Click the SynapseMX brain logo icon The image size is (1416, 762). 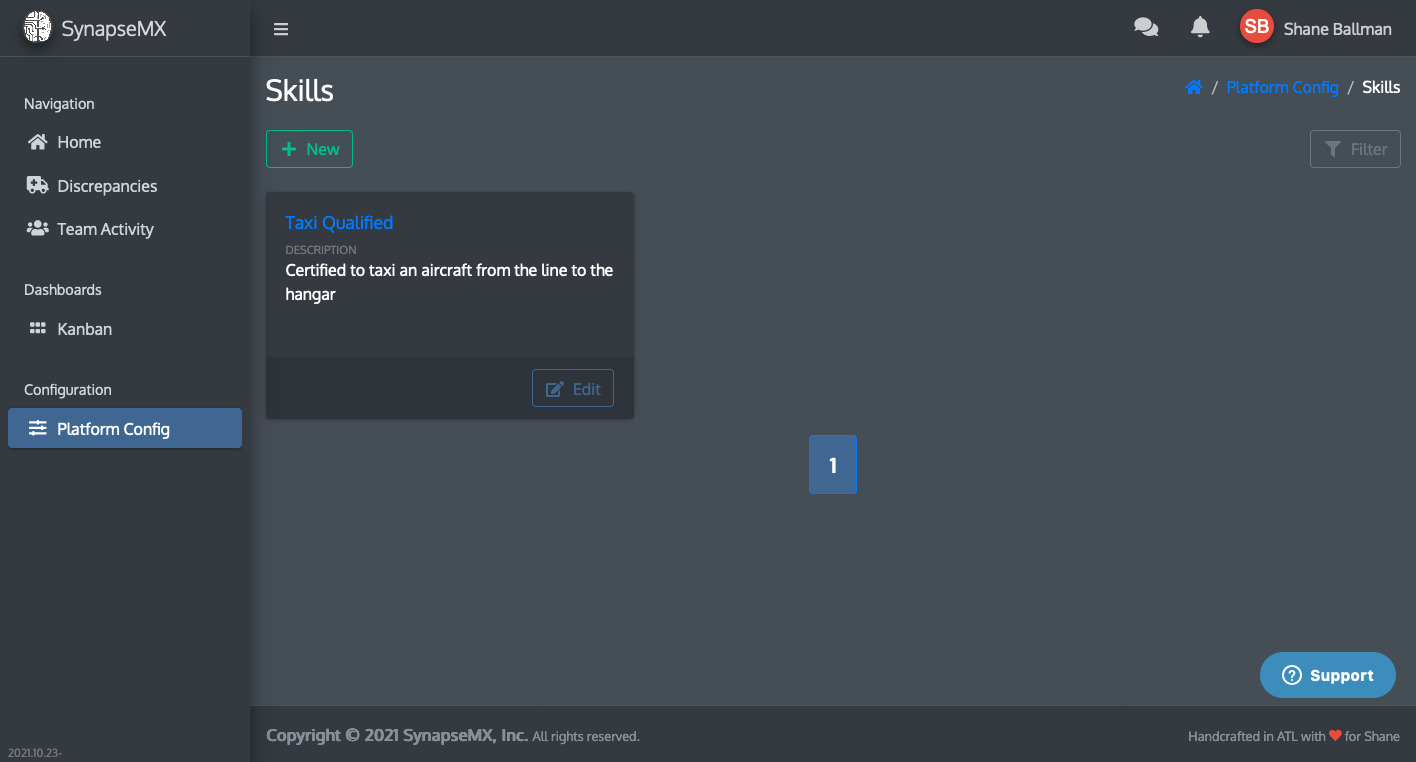point(37,28)
